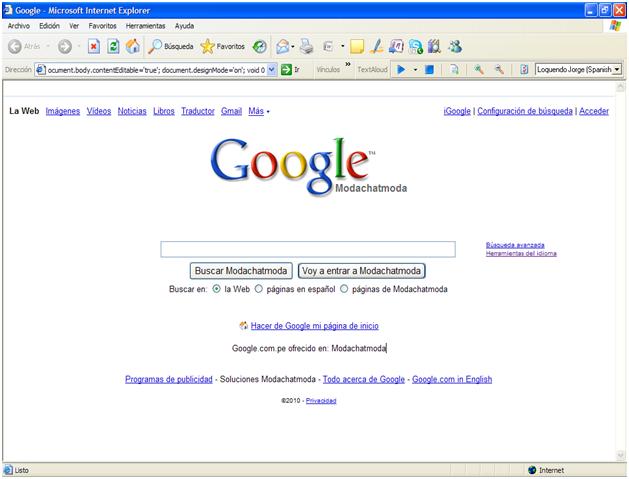Viewport: 629px width, 479px height.
Task: Click the 'Buscar Modachatmoda' button
Action: click(241, 271)
